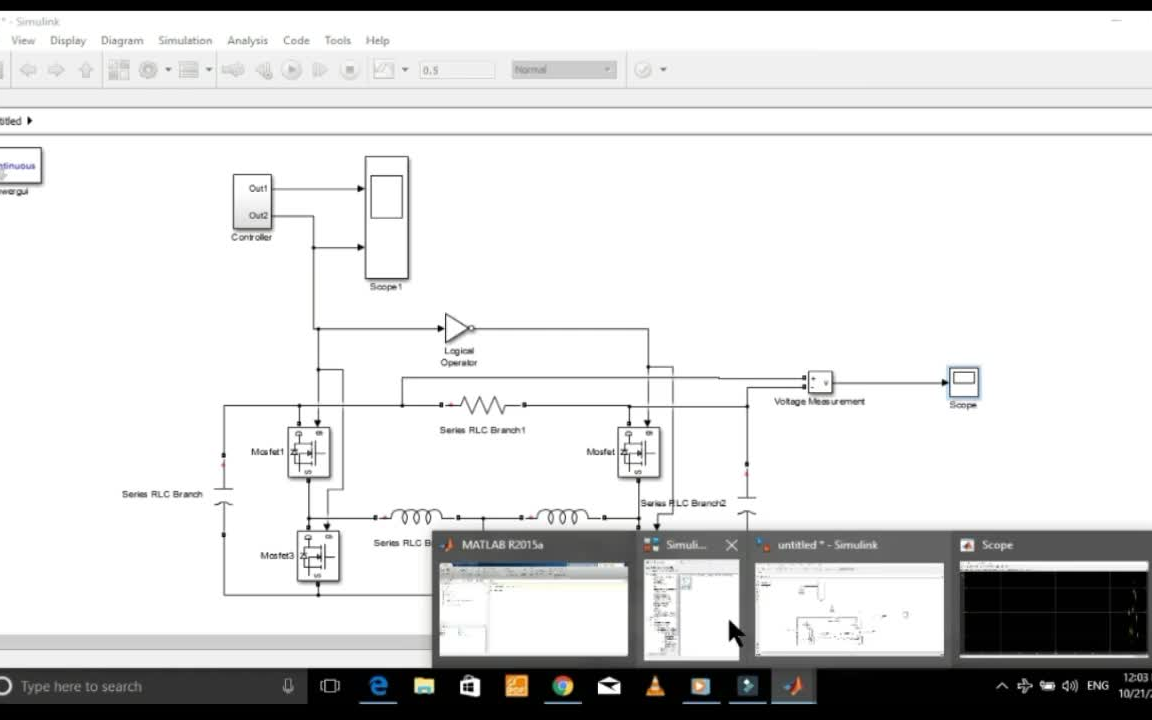Open the Normal simulation mode dropdown
Viewport: 1152px width, 720px height.
[562, 69]
